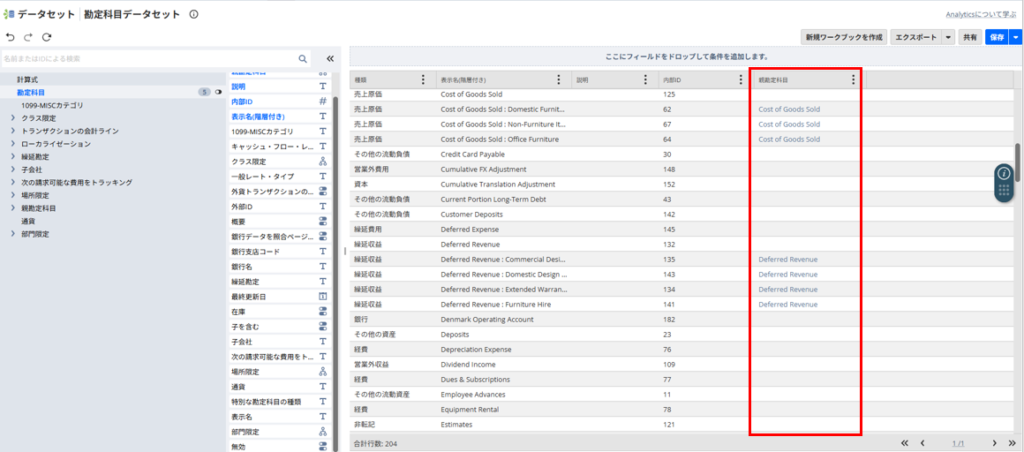Open the 種類 column three-dot menu
1024x452 pixels.
pyautogui.click(x=423, y=80)
